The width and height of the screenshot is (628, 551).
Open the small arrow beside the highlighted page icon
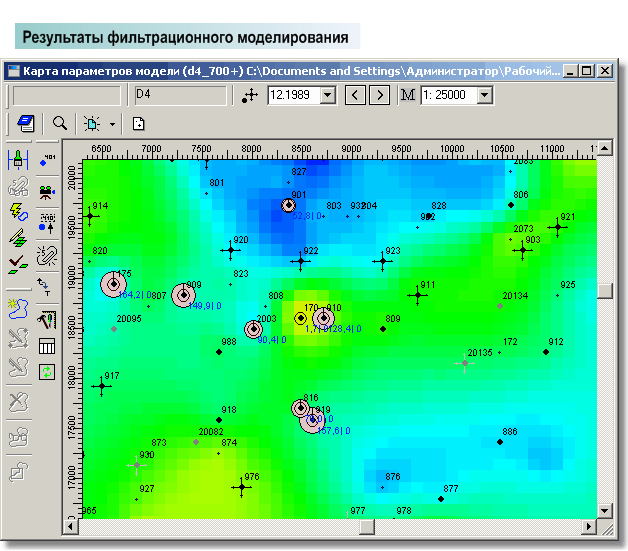tap(113, 124)
